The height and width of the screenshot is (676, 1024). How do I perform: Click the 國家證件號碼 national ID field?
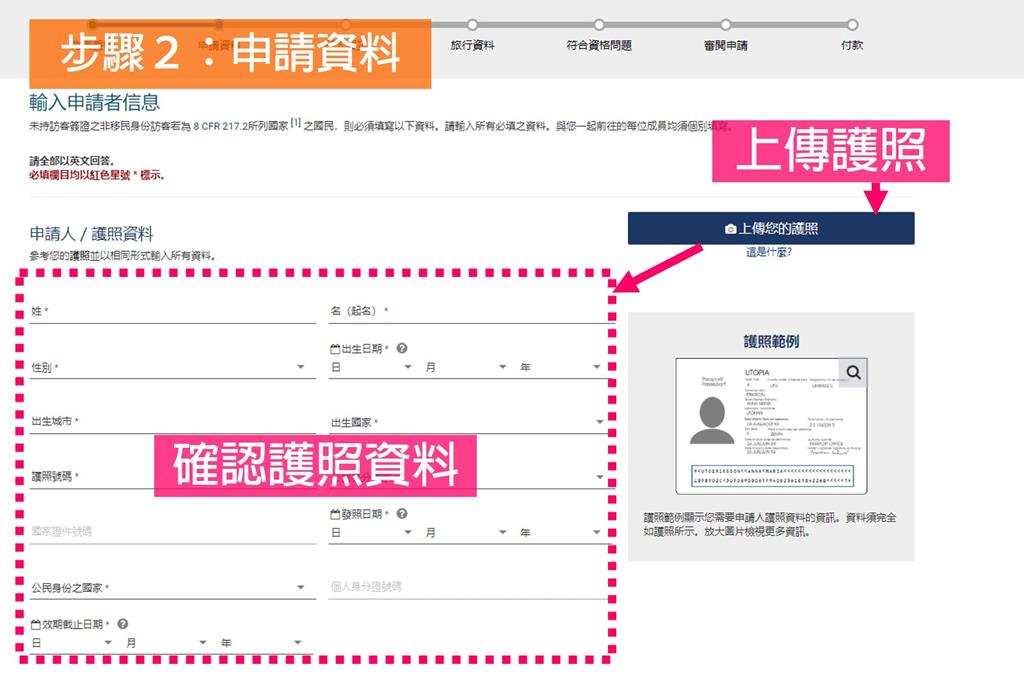tap(174, 532)
